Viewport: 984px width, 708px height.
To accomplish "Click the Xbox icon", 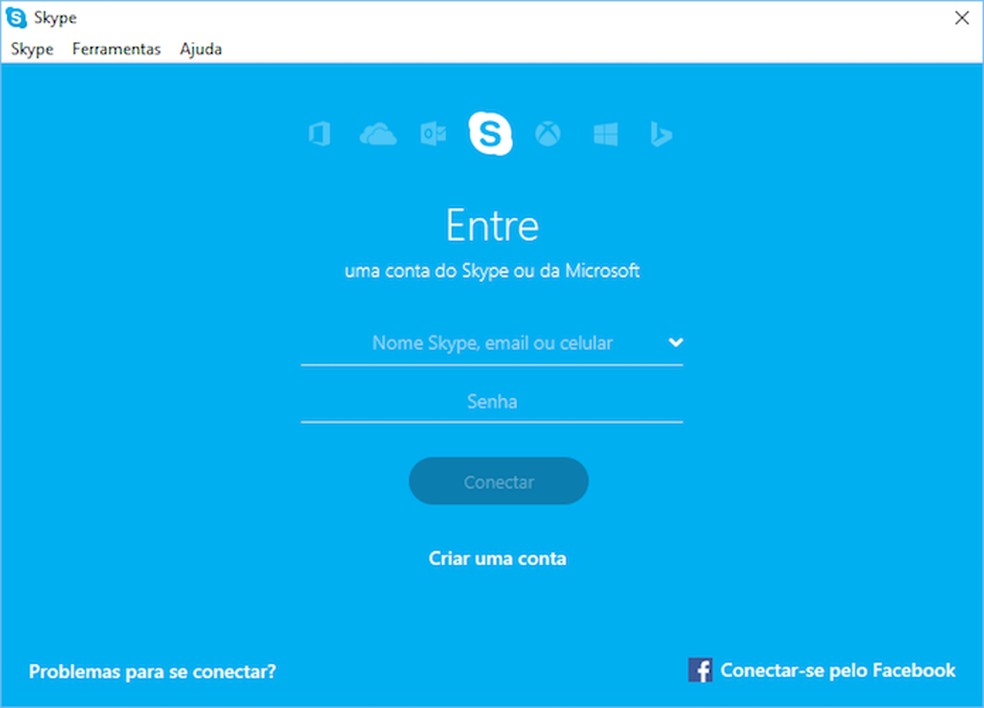I will point(548,134).
